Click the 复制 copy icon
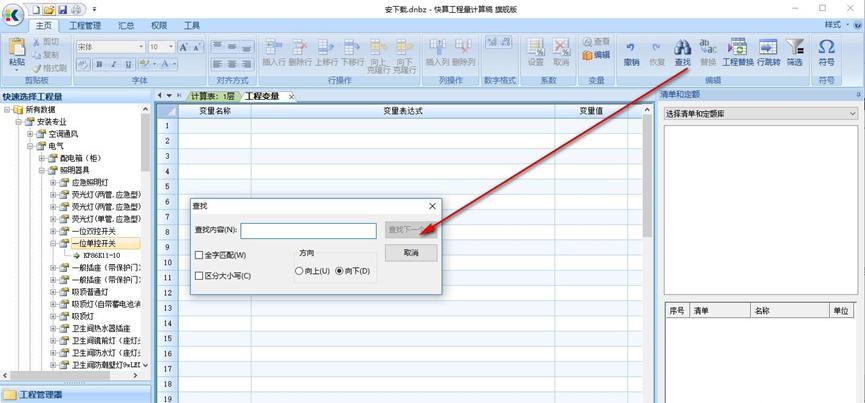Viewport: 865px width, 403px height. point(45,55)
